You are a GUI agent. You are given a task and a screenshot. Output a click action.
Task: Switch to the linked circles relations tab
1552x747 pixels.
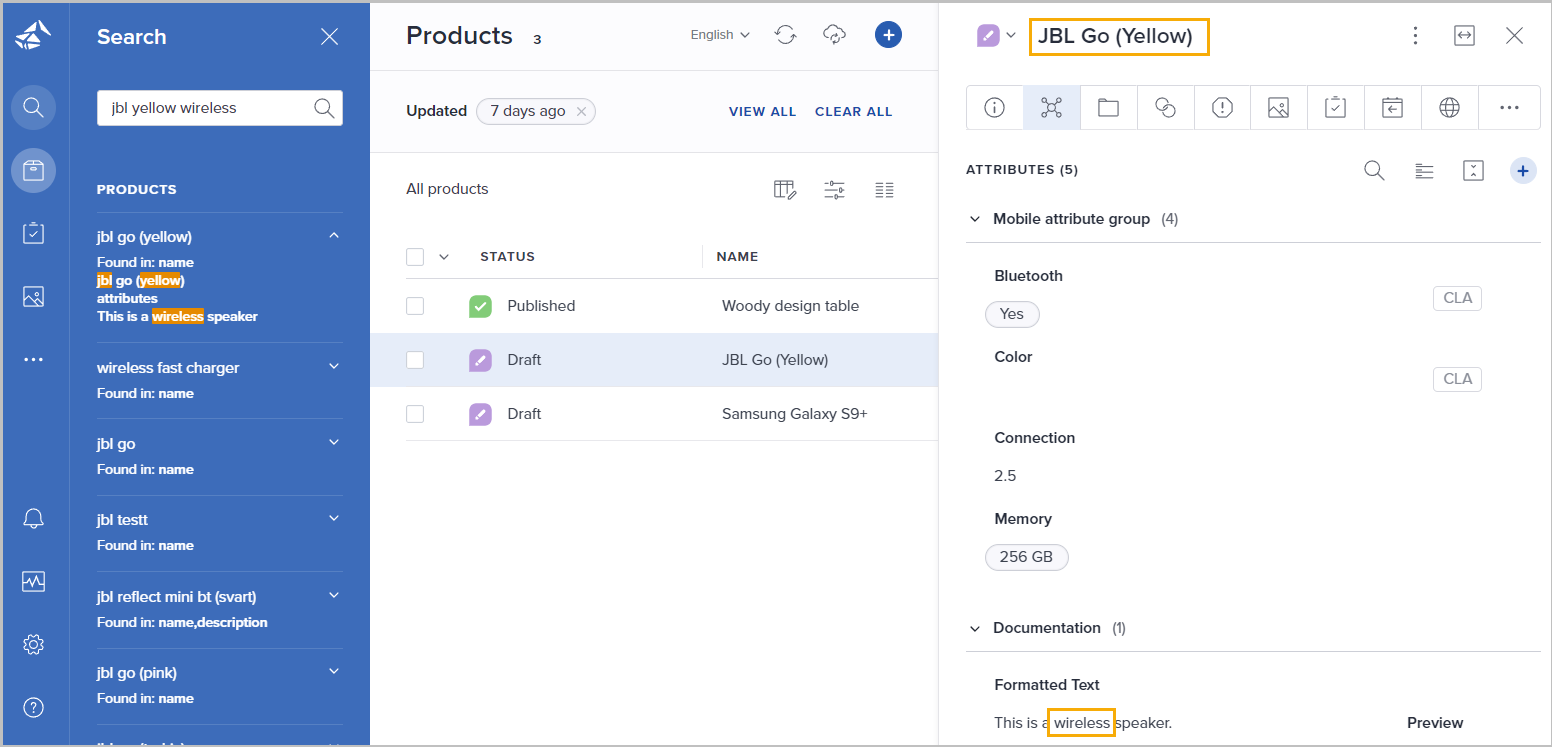pyautogui.click(x=1165, y=108)
